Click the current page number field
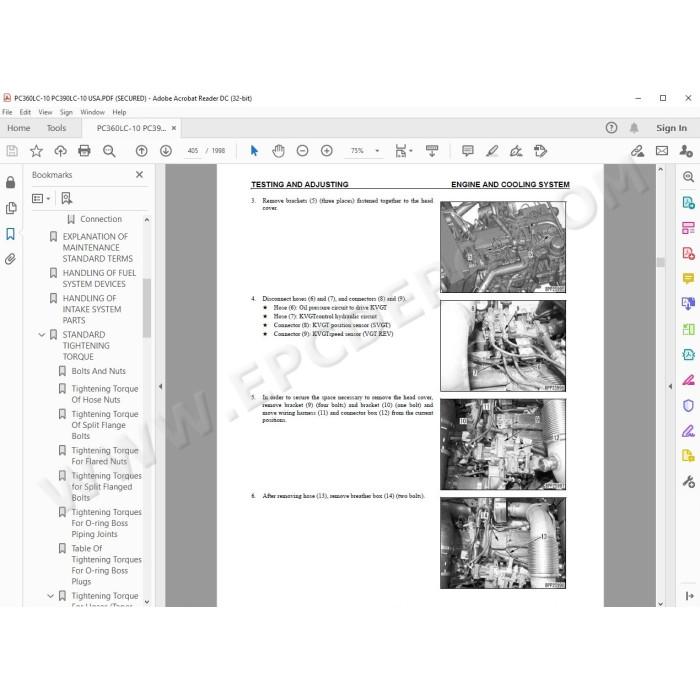 click(193, 151)
